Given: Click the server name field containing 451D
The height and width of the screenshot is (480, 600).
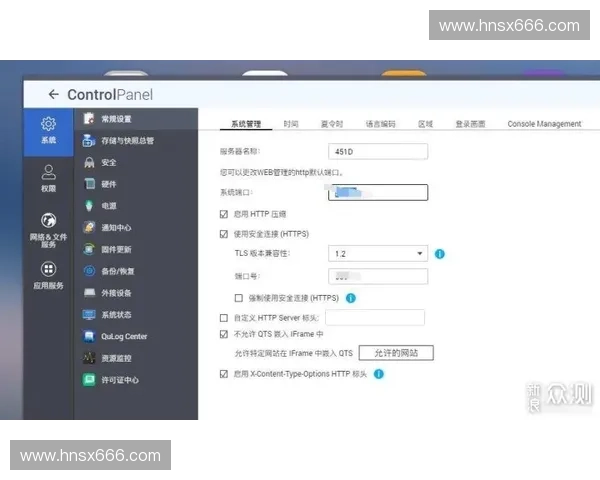Looking at the screenshot, I should (x=378, y=152).
